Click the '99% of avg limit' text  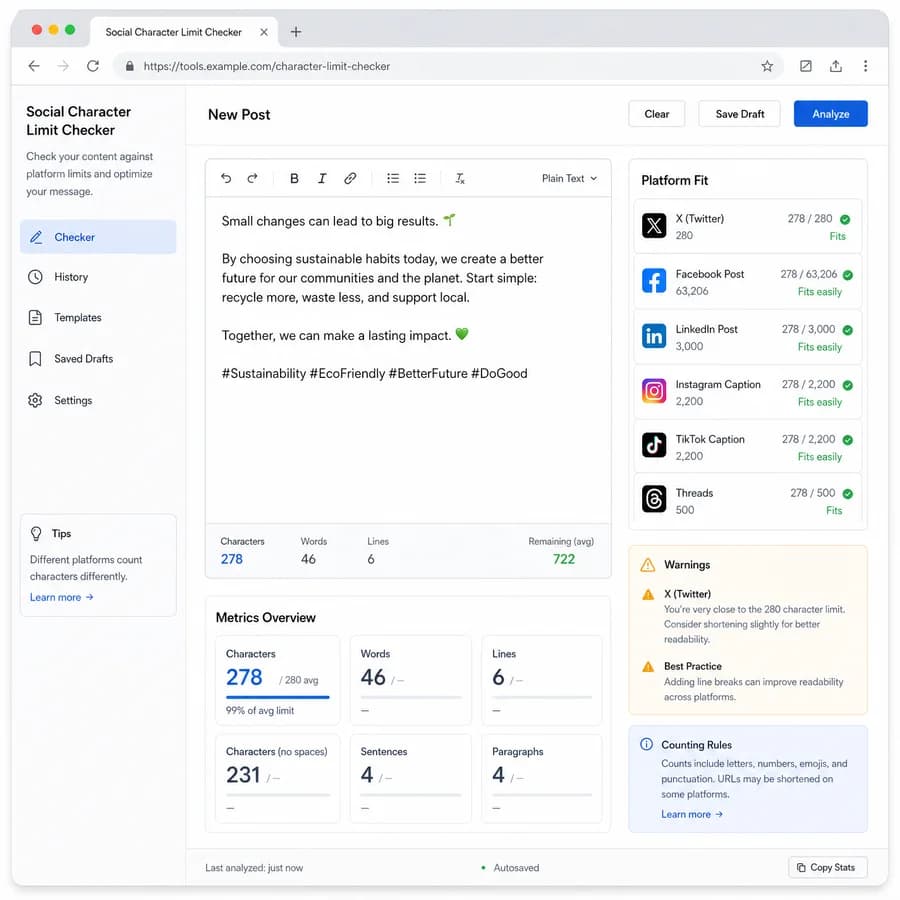coord(259,711)
